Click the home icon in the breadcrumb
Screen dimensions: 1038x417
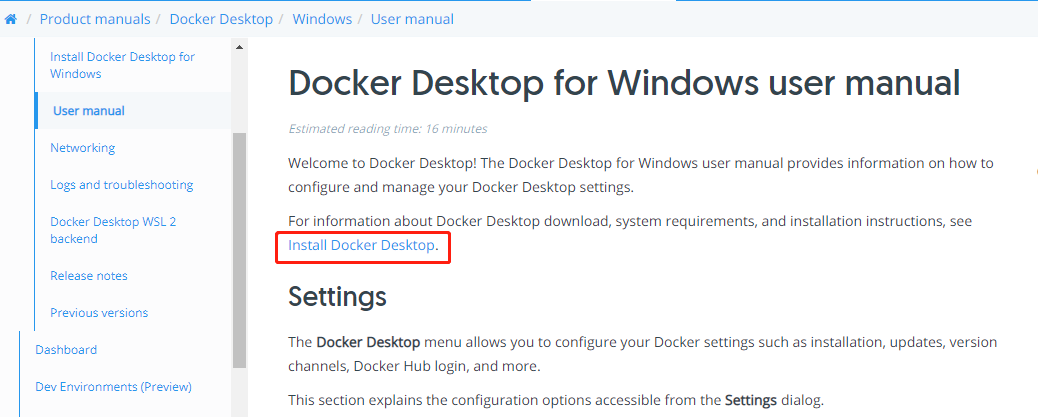10,19
